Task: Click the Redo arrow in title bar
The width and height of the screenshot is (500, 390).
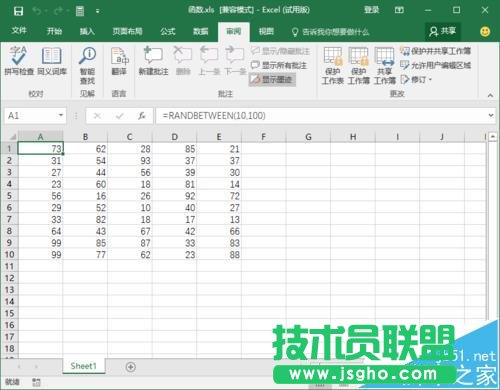Action: 58,11
